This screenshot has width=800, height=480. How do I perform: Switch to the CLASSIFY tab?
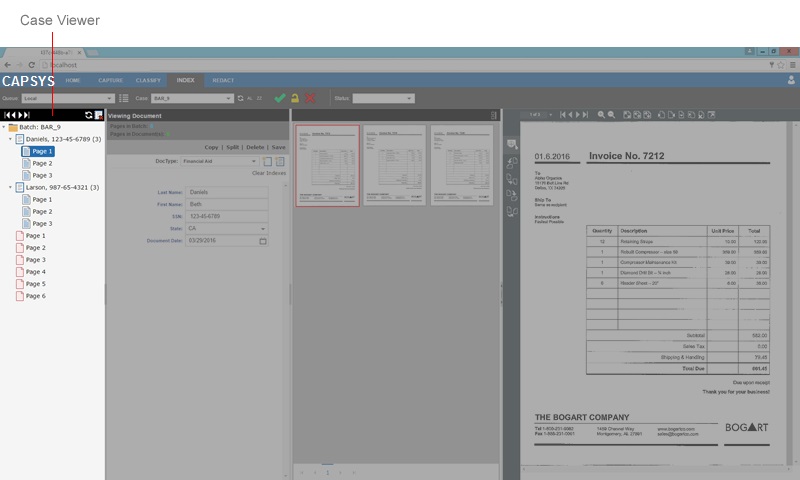click(x=148, y=80)
